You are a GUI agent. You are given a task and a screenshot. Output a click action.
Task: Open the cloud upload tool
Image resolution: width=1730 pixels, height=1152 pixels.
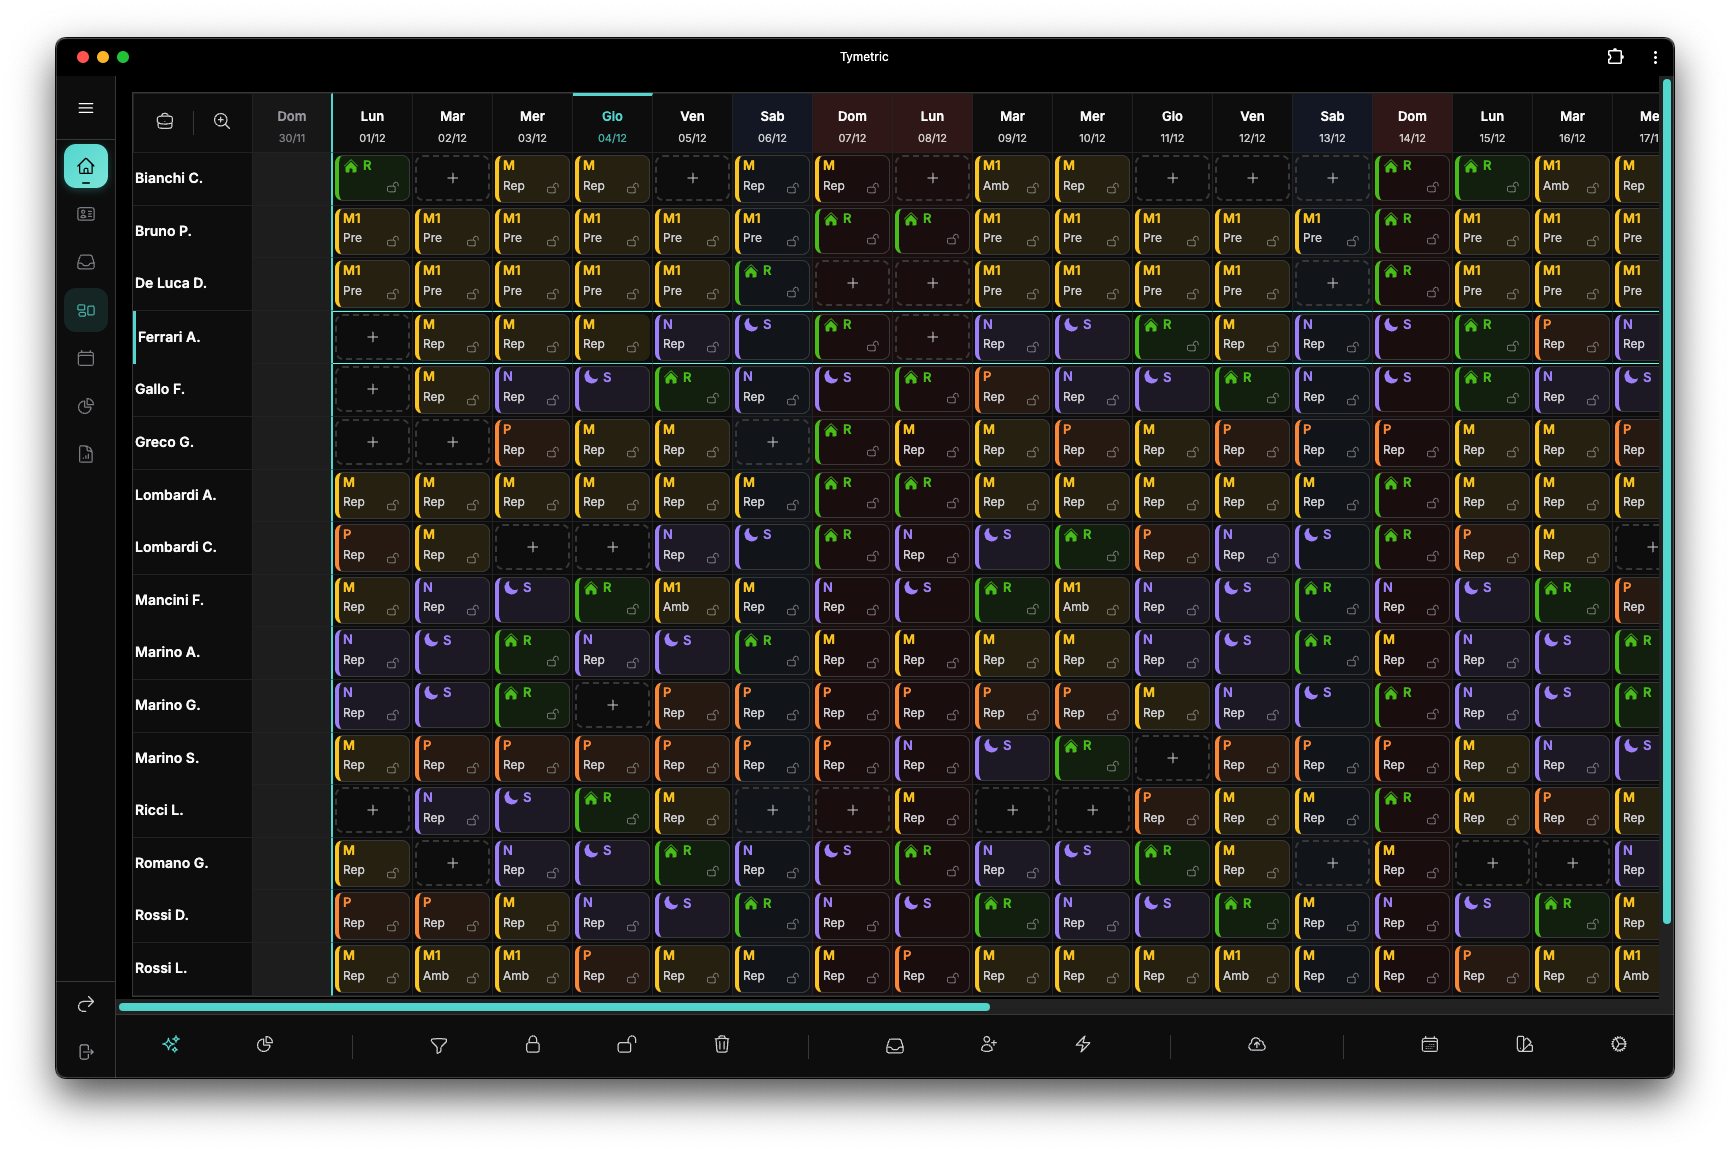click(x=1256, y=1044)
